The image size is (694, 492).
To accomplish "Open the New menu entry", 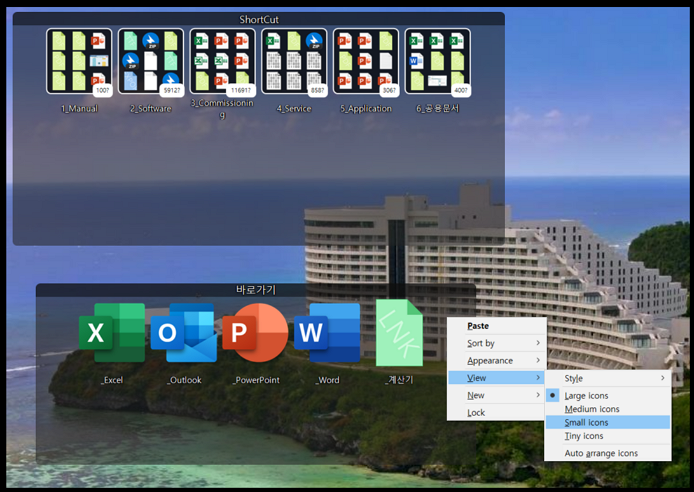I will pos(497,395).
